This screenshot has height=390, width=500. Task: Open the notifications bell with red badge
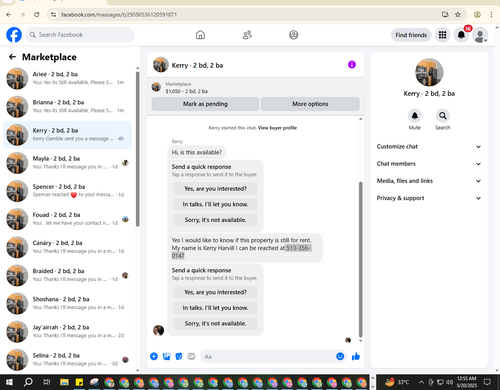[461, 35]
